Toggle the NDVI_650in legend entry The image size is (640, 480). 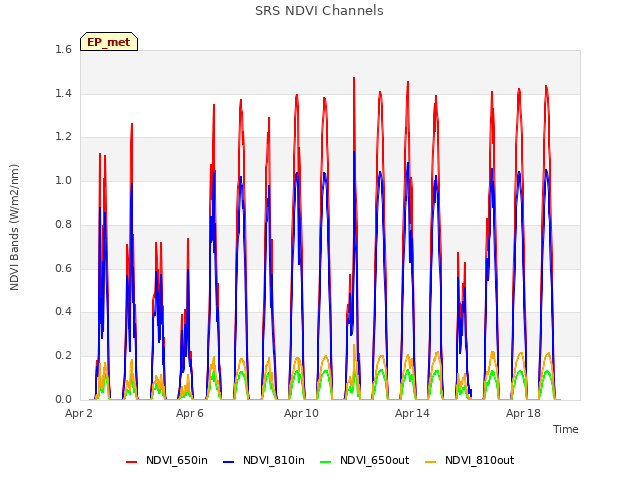click(167, 461)
